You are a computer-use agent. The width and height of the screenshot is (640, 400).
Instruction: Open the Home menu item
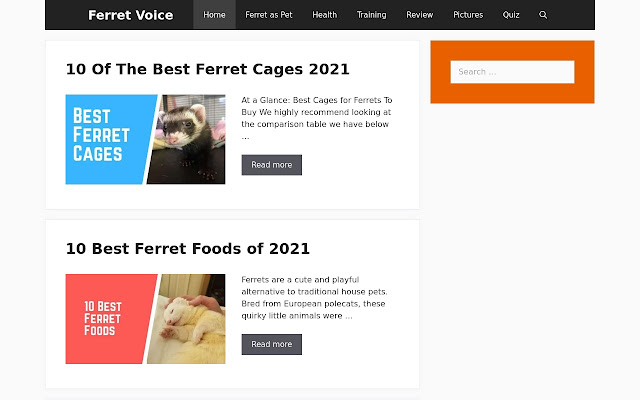click(214, 15)
